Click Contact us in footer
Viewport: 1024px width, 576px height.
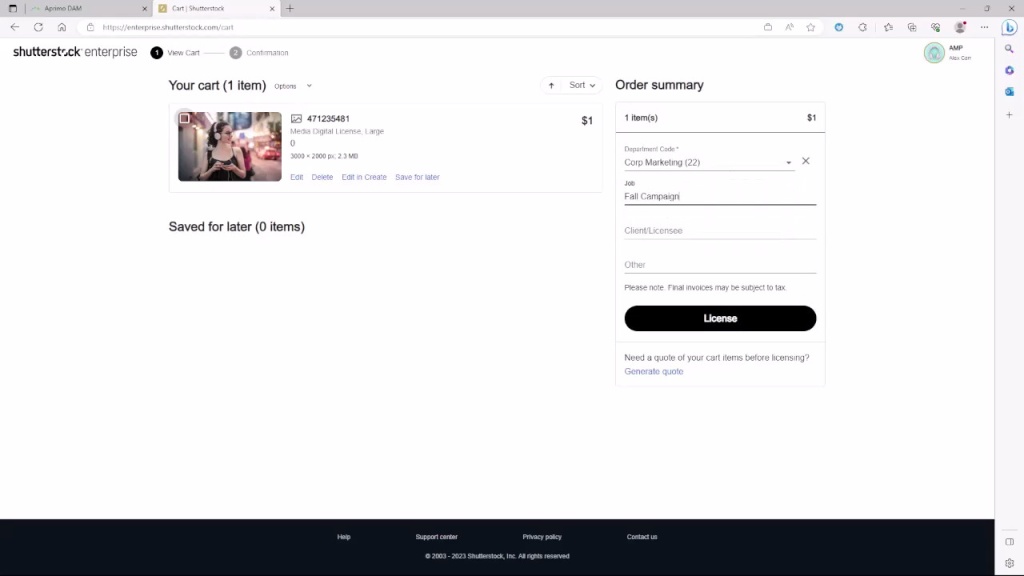tap(642, 537)
